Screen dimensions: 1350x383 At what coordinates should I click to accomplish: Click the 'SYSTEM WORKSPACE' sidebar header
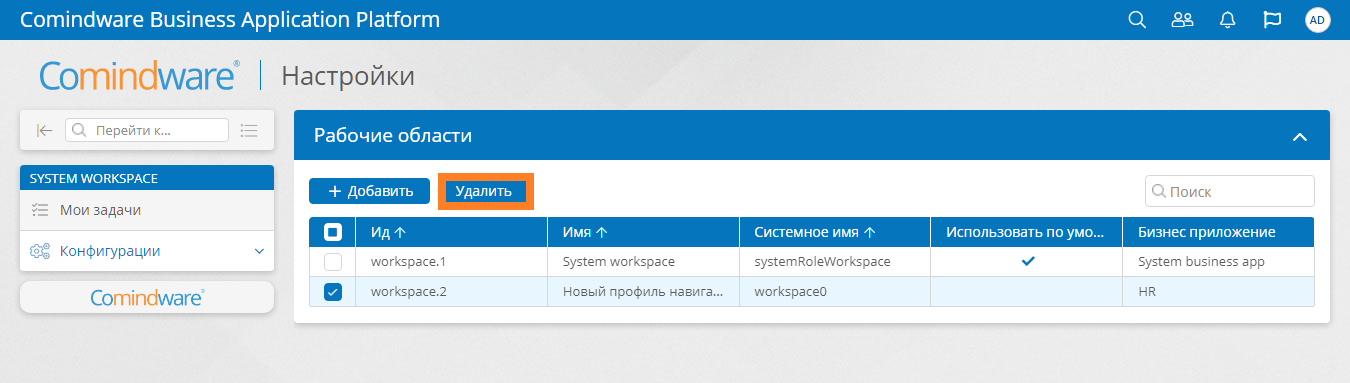pos(147,178)
